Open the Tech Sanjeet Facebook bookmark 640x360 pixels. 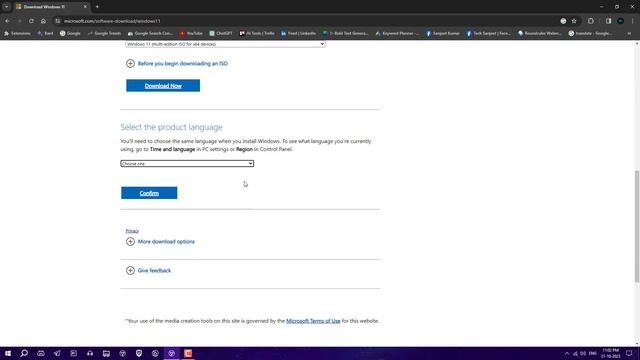[x=489, y=33]
